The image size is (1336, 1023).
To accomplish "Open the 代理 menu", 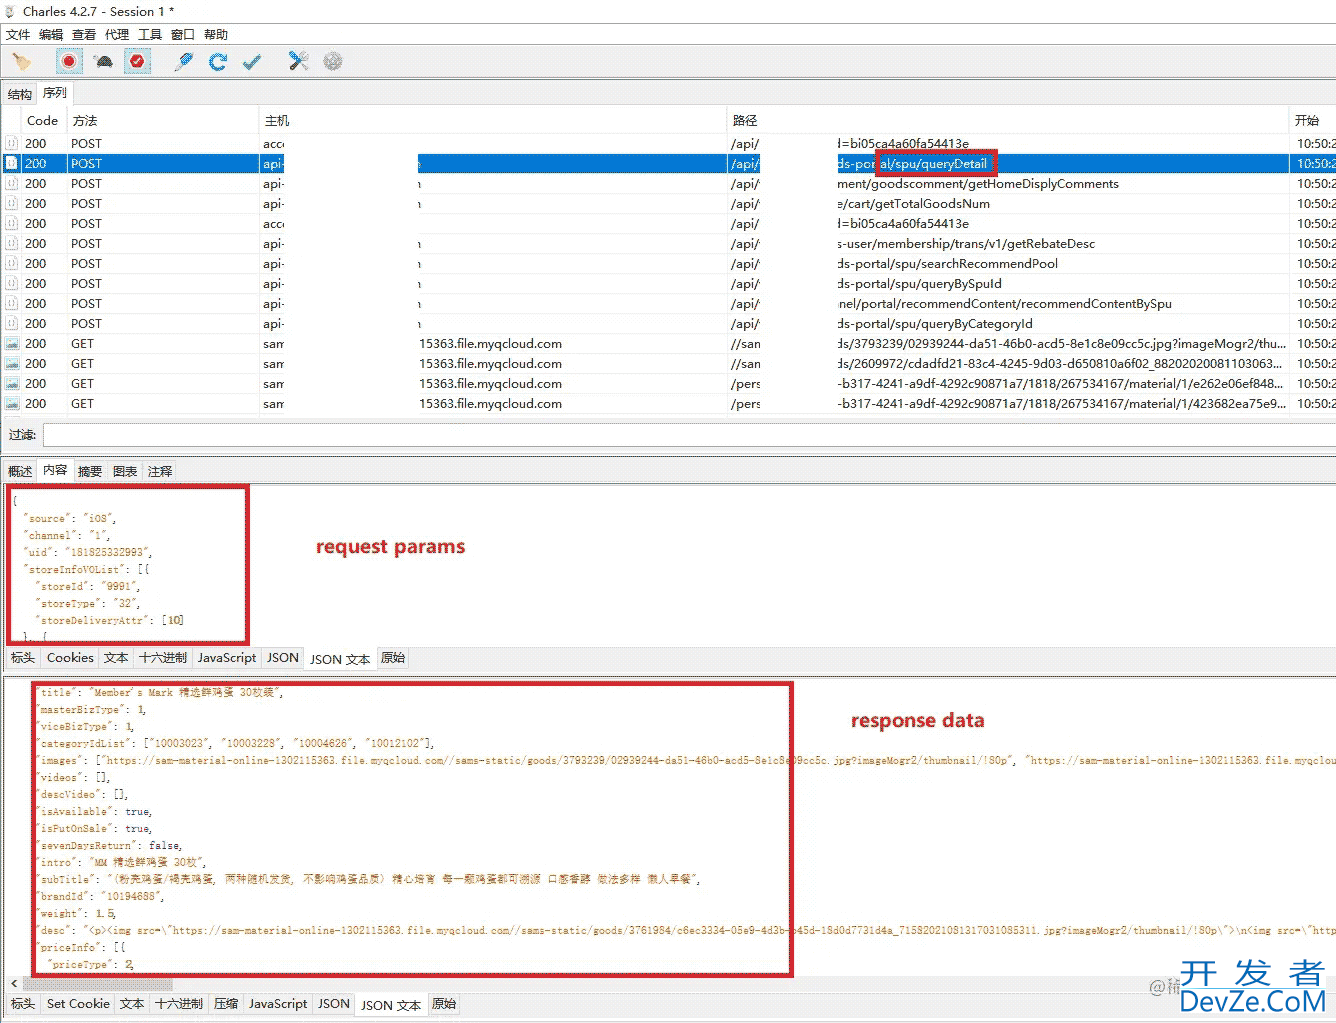I will 117,35.
